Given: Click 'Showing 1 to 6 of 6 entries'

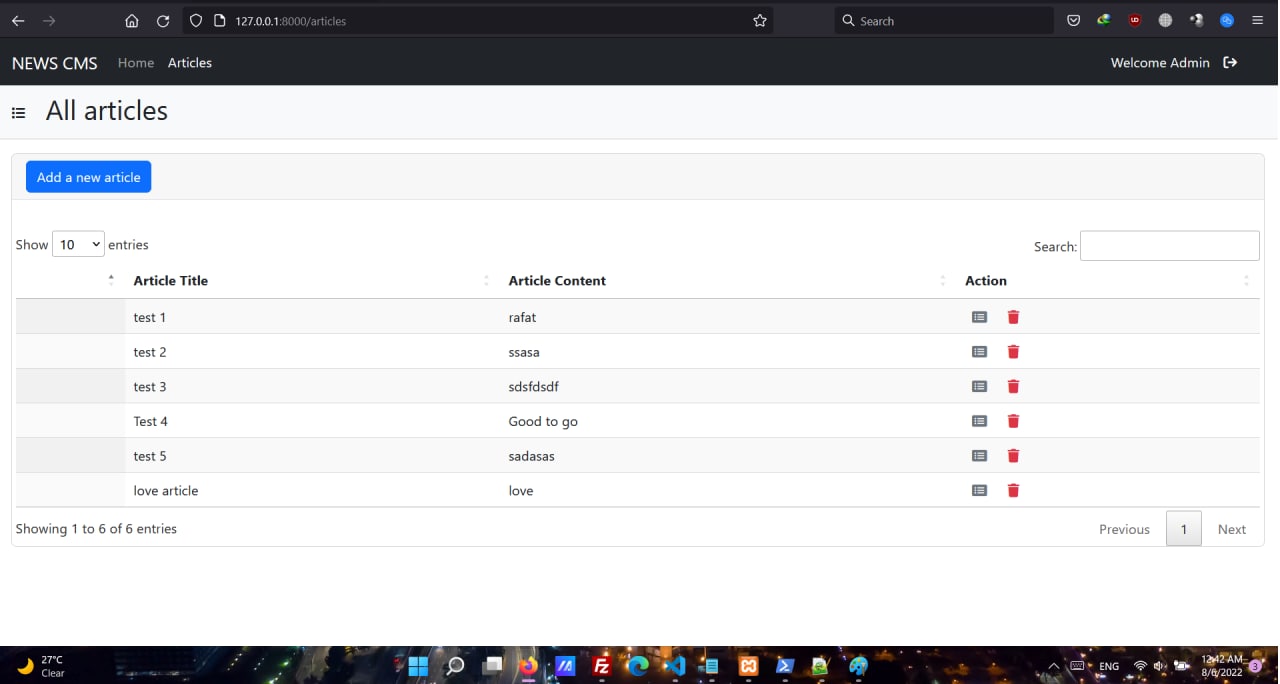Looking at the screenshot, I should pos(96,529).
